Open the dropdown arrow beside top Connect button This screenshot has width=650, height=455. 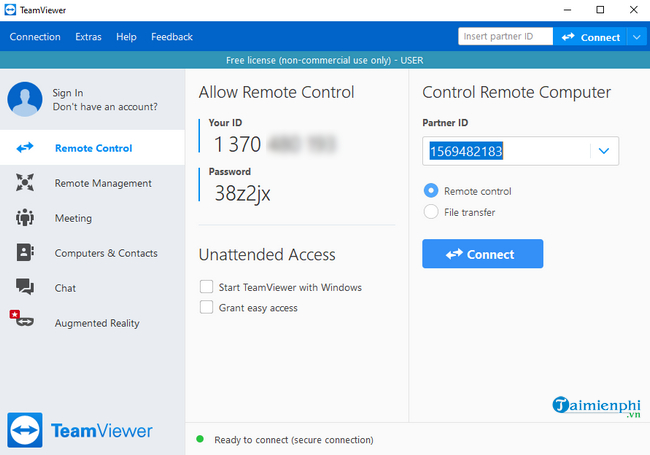(x=637, y=37)
